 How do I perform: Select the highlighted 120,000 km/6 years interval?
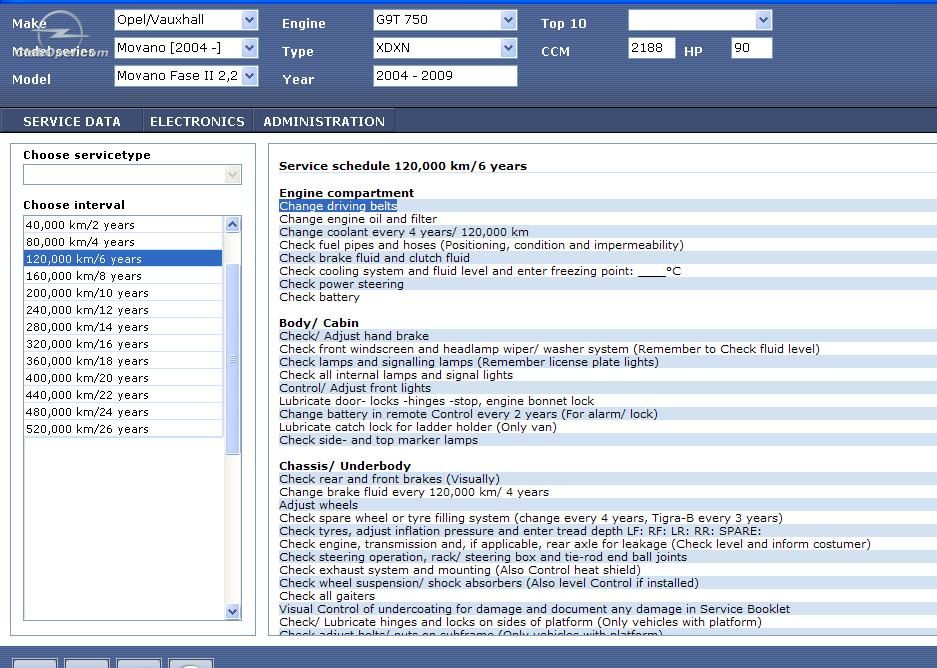[123, 259]
